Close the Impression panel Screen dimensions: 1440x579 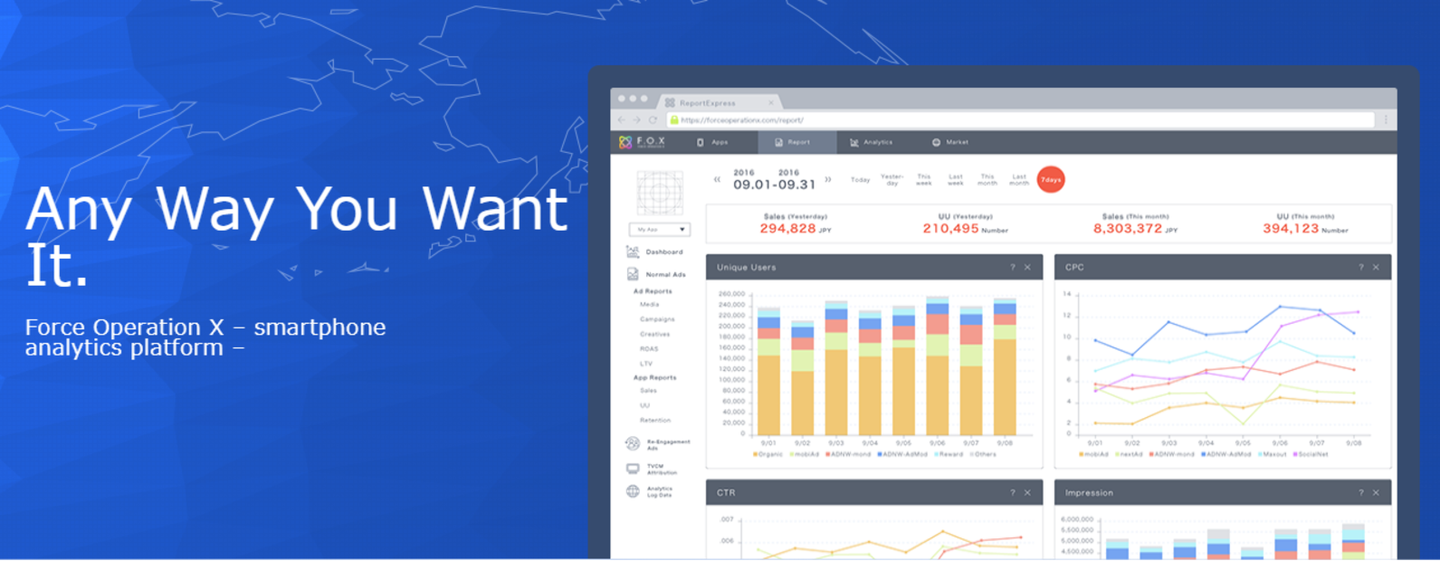(x=1376, y=492)
